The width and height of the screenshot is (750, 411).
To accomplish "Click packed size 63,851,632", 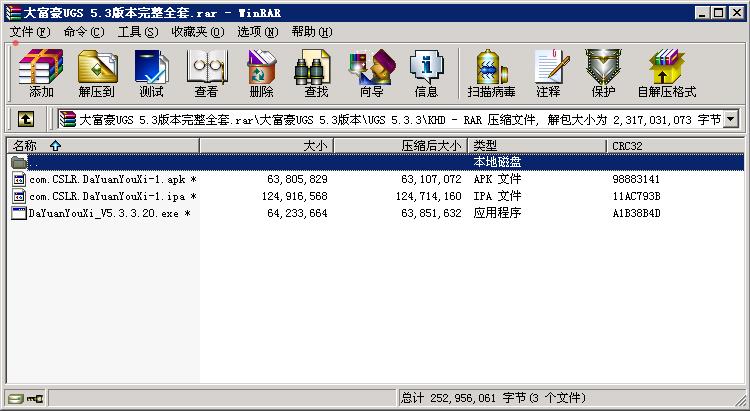I will pos(431,213).
